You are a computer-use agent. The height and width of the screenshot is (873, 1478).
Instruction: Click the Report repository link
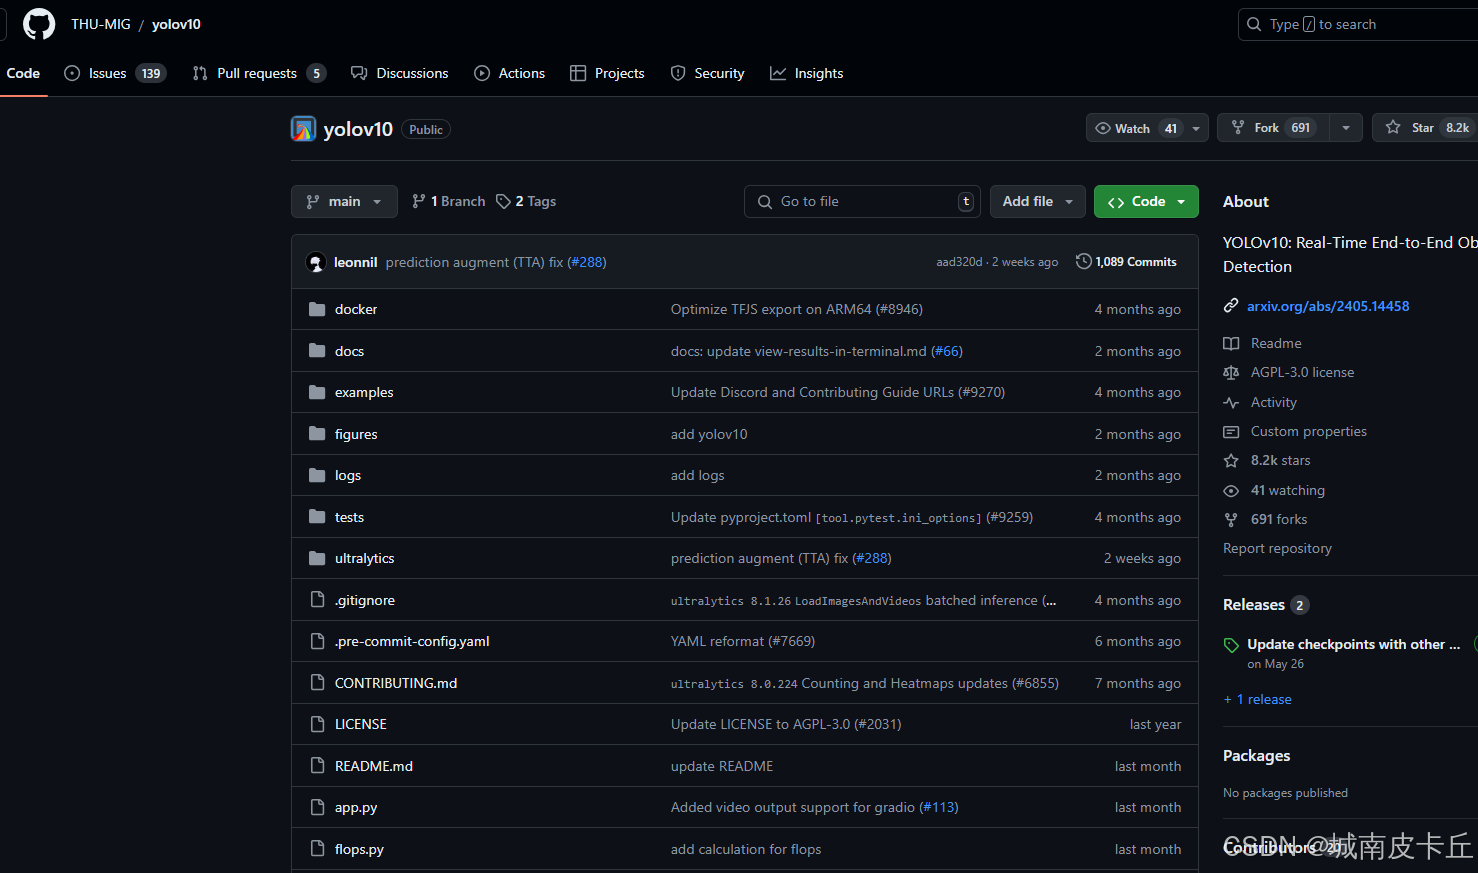click(1277, 548)
